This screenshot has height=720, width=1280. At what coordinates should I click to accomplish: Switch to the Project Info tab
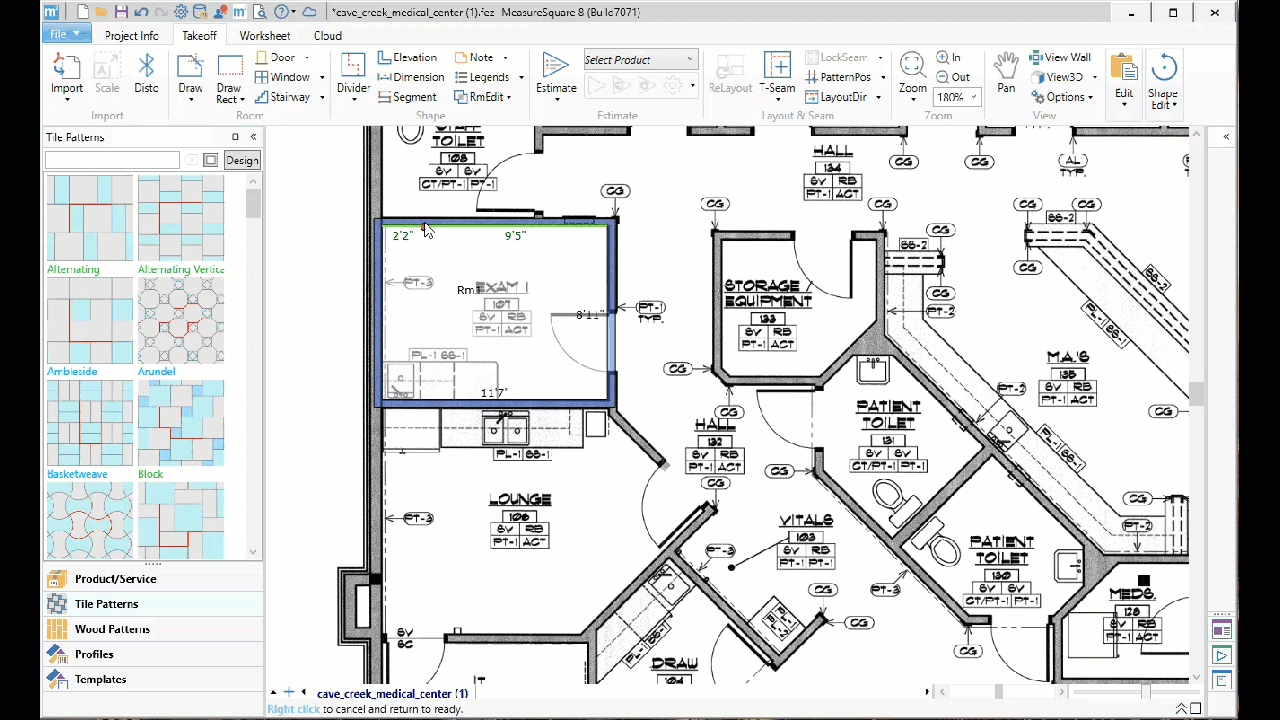tap(132, 35)
